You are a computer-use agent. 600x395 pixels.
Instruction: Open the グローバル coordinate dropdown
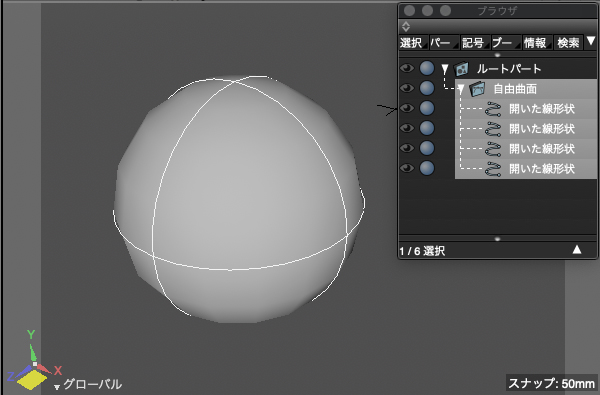point(88,384)
